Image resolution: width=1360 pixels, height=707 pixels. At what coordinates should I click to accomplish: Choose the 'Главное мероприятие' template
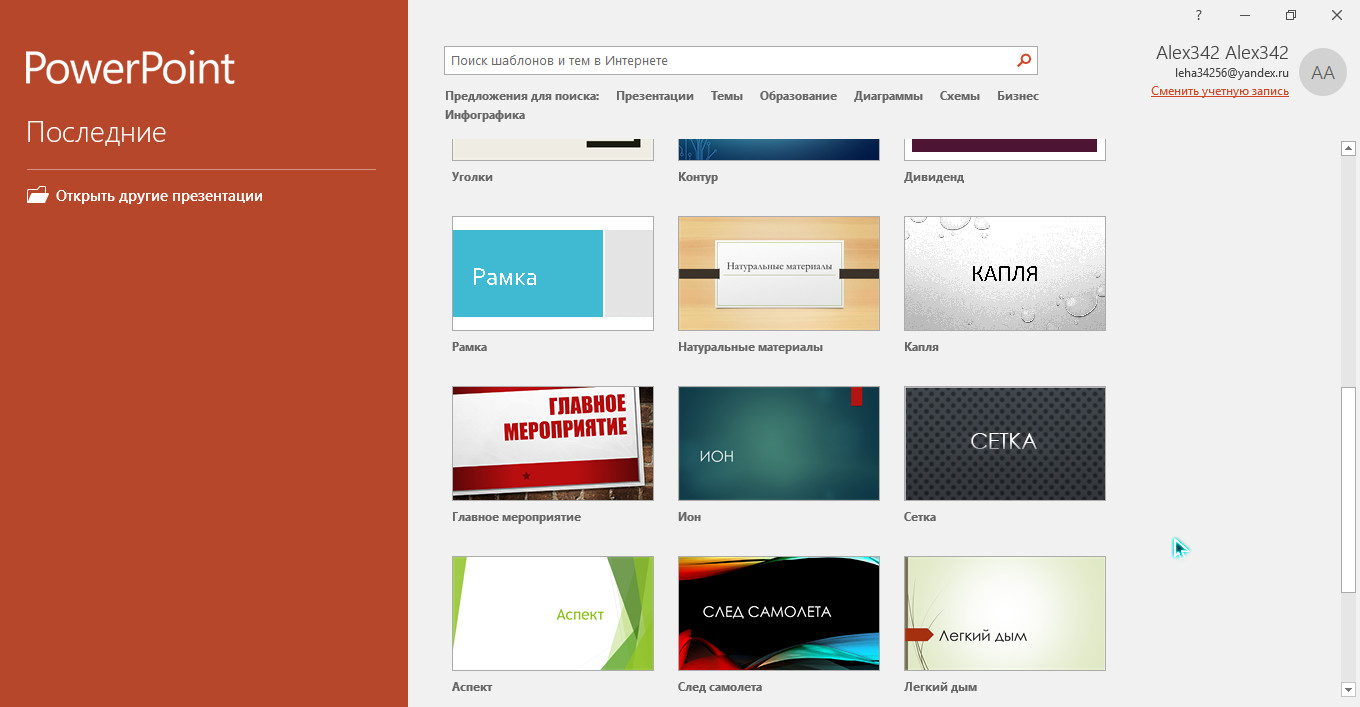(552, 443)
